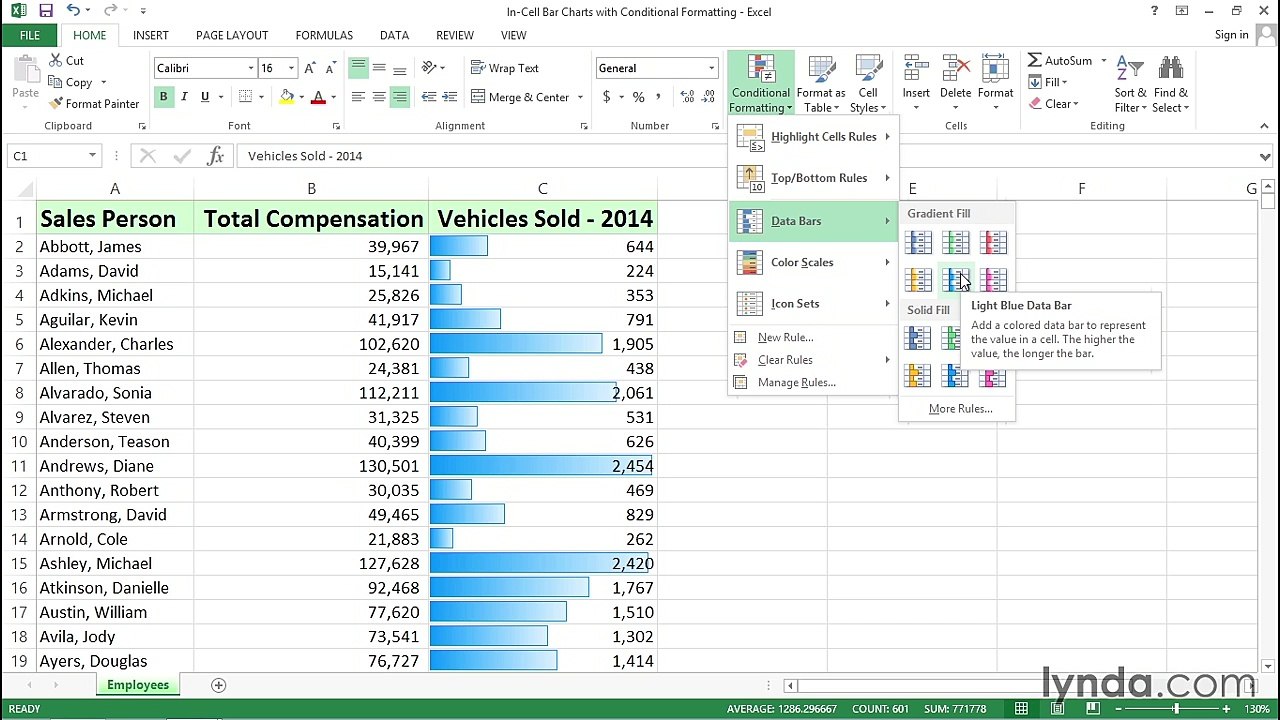Click the comma style icon
Image resolution: width=1280 pixels, height=720 pixels.
(660, 97)
